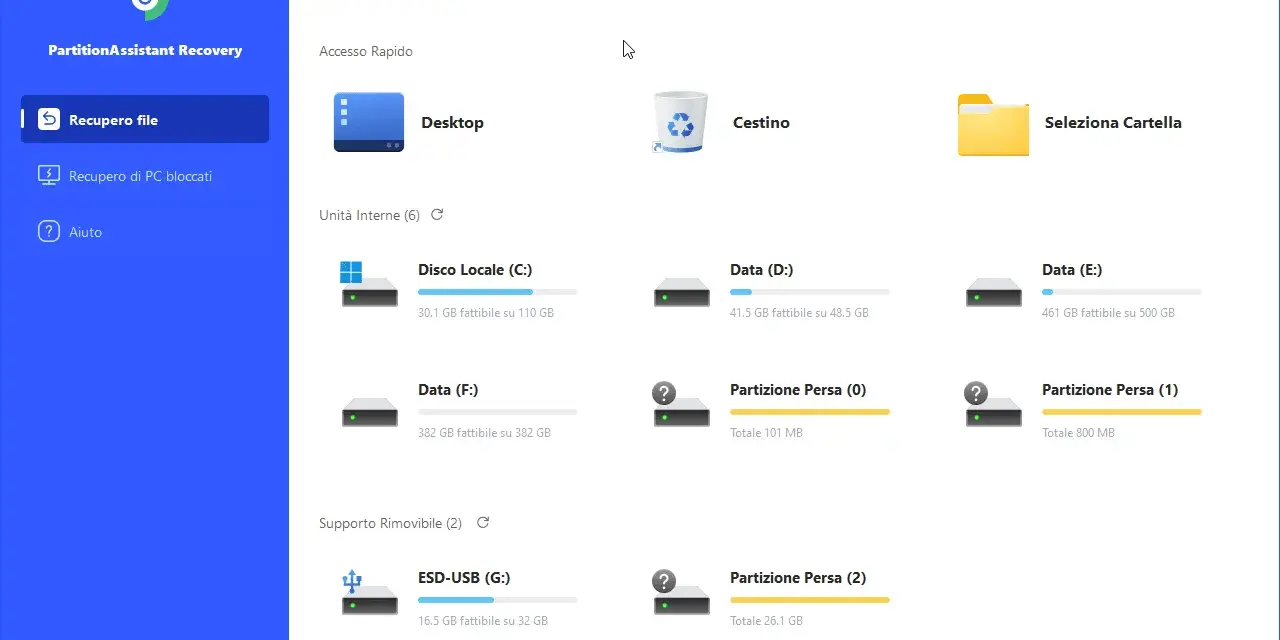The height and width of the screenshot is (640, 1280).
Task: Click text '16.5 GB fattibile su 32 GB'
Action: click(483, 621)
